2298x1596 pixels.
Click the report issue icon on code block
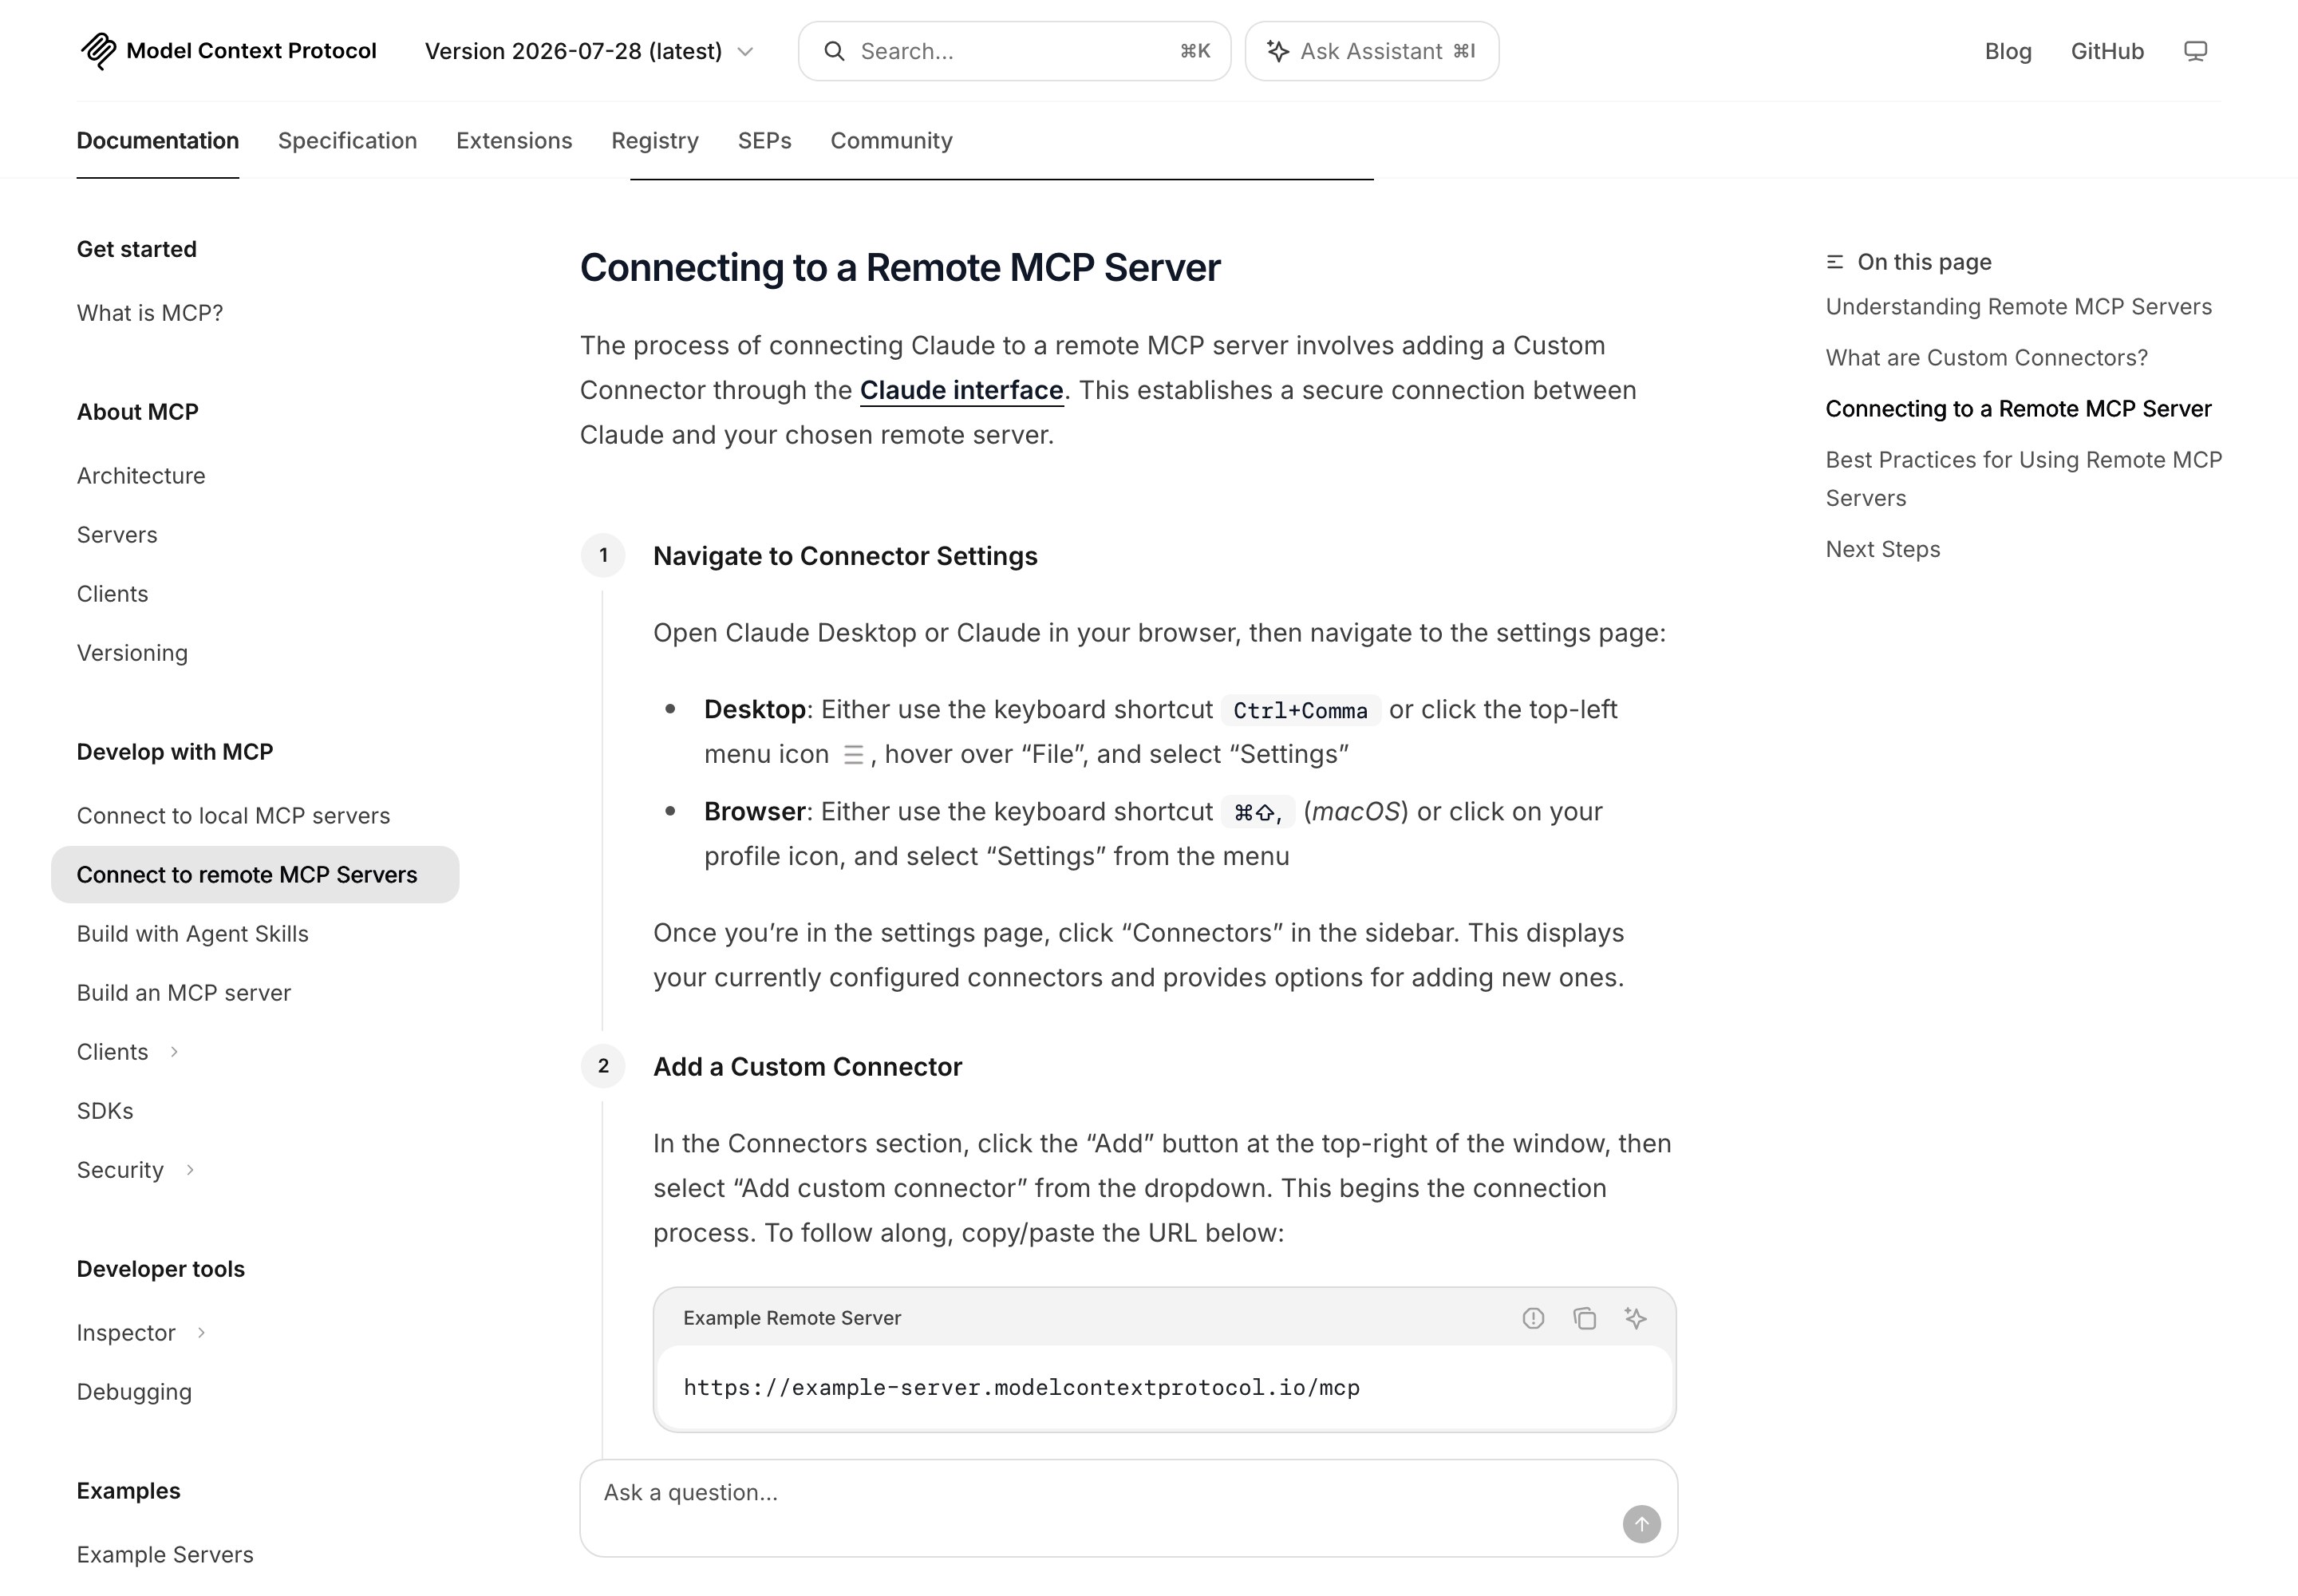coord(1533,1318)
